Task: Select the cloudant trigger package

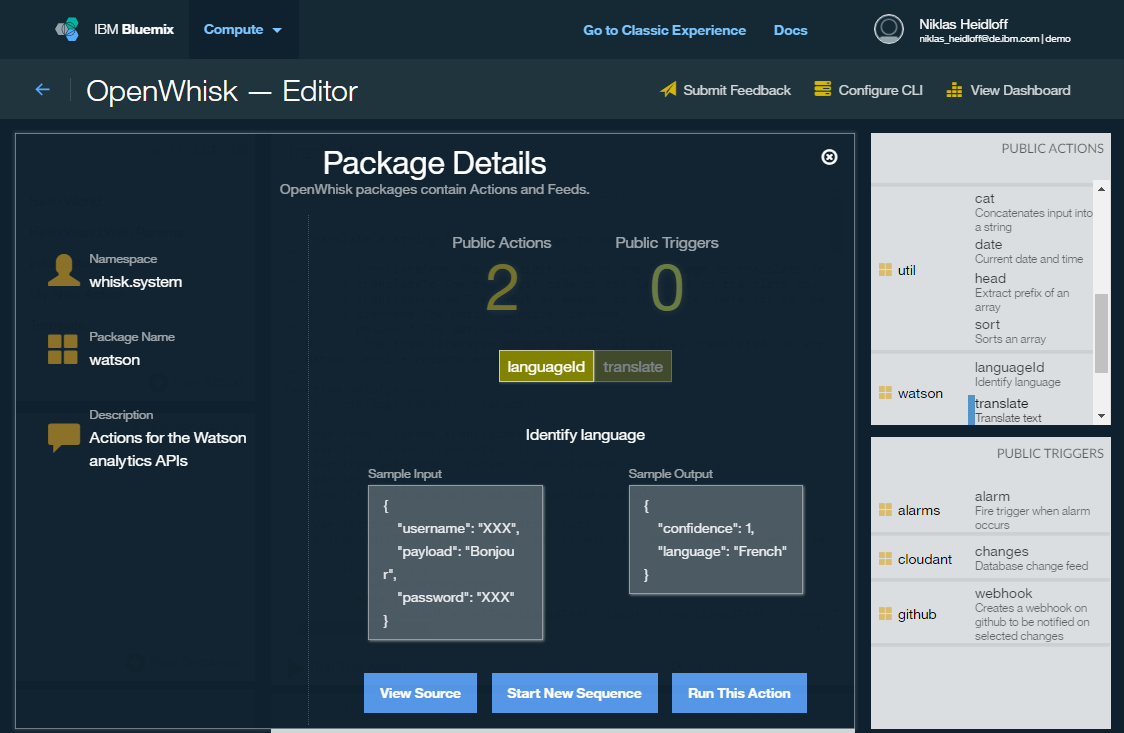Action: [925, 559]
